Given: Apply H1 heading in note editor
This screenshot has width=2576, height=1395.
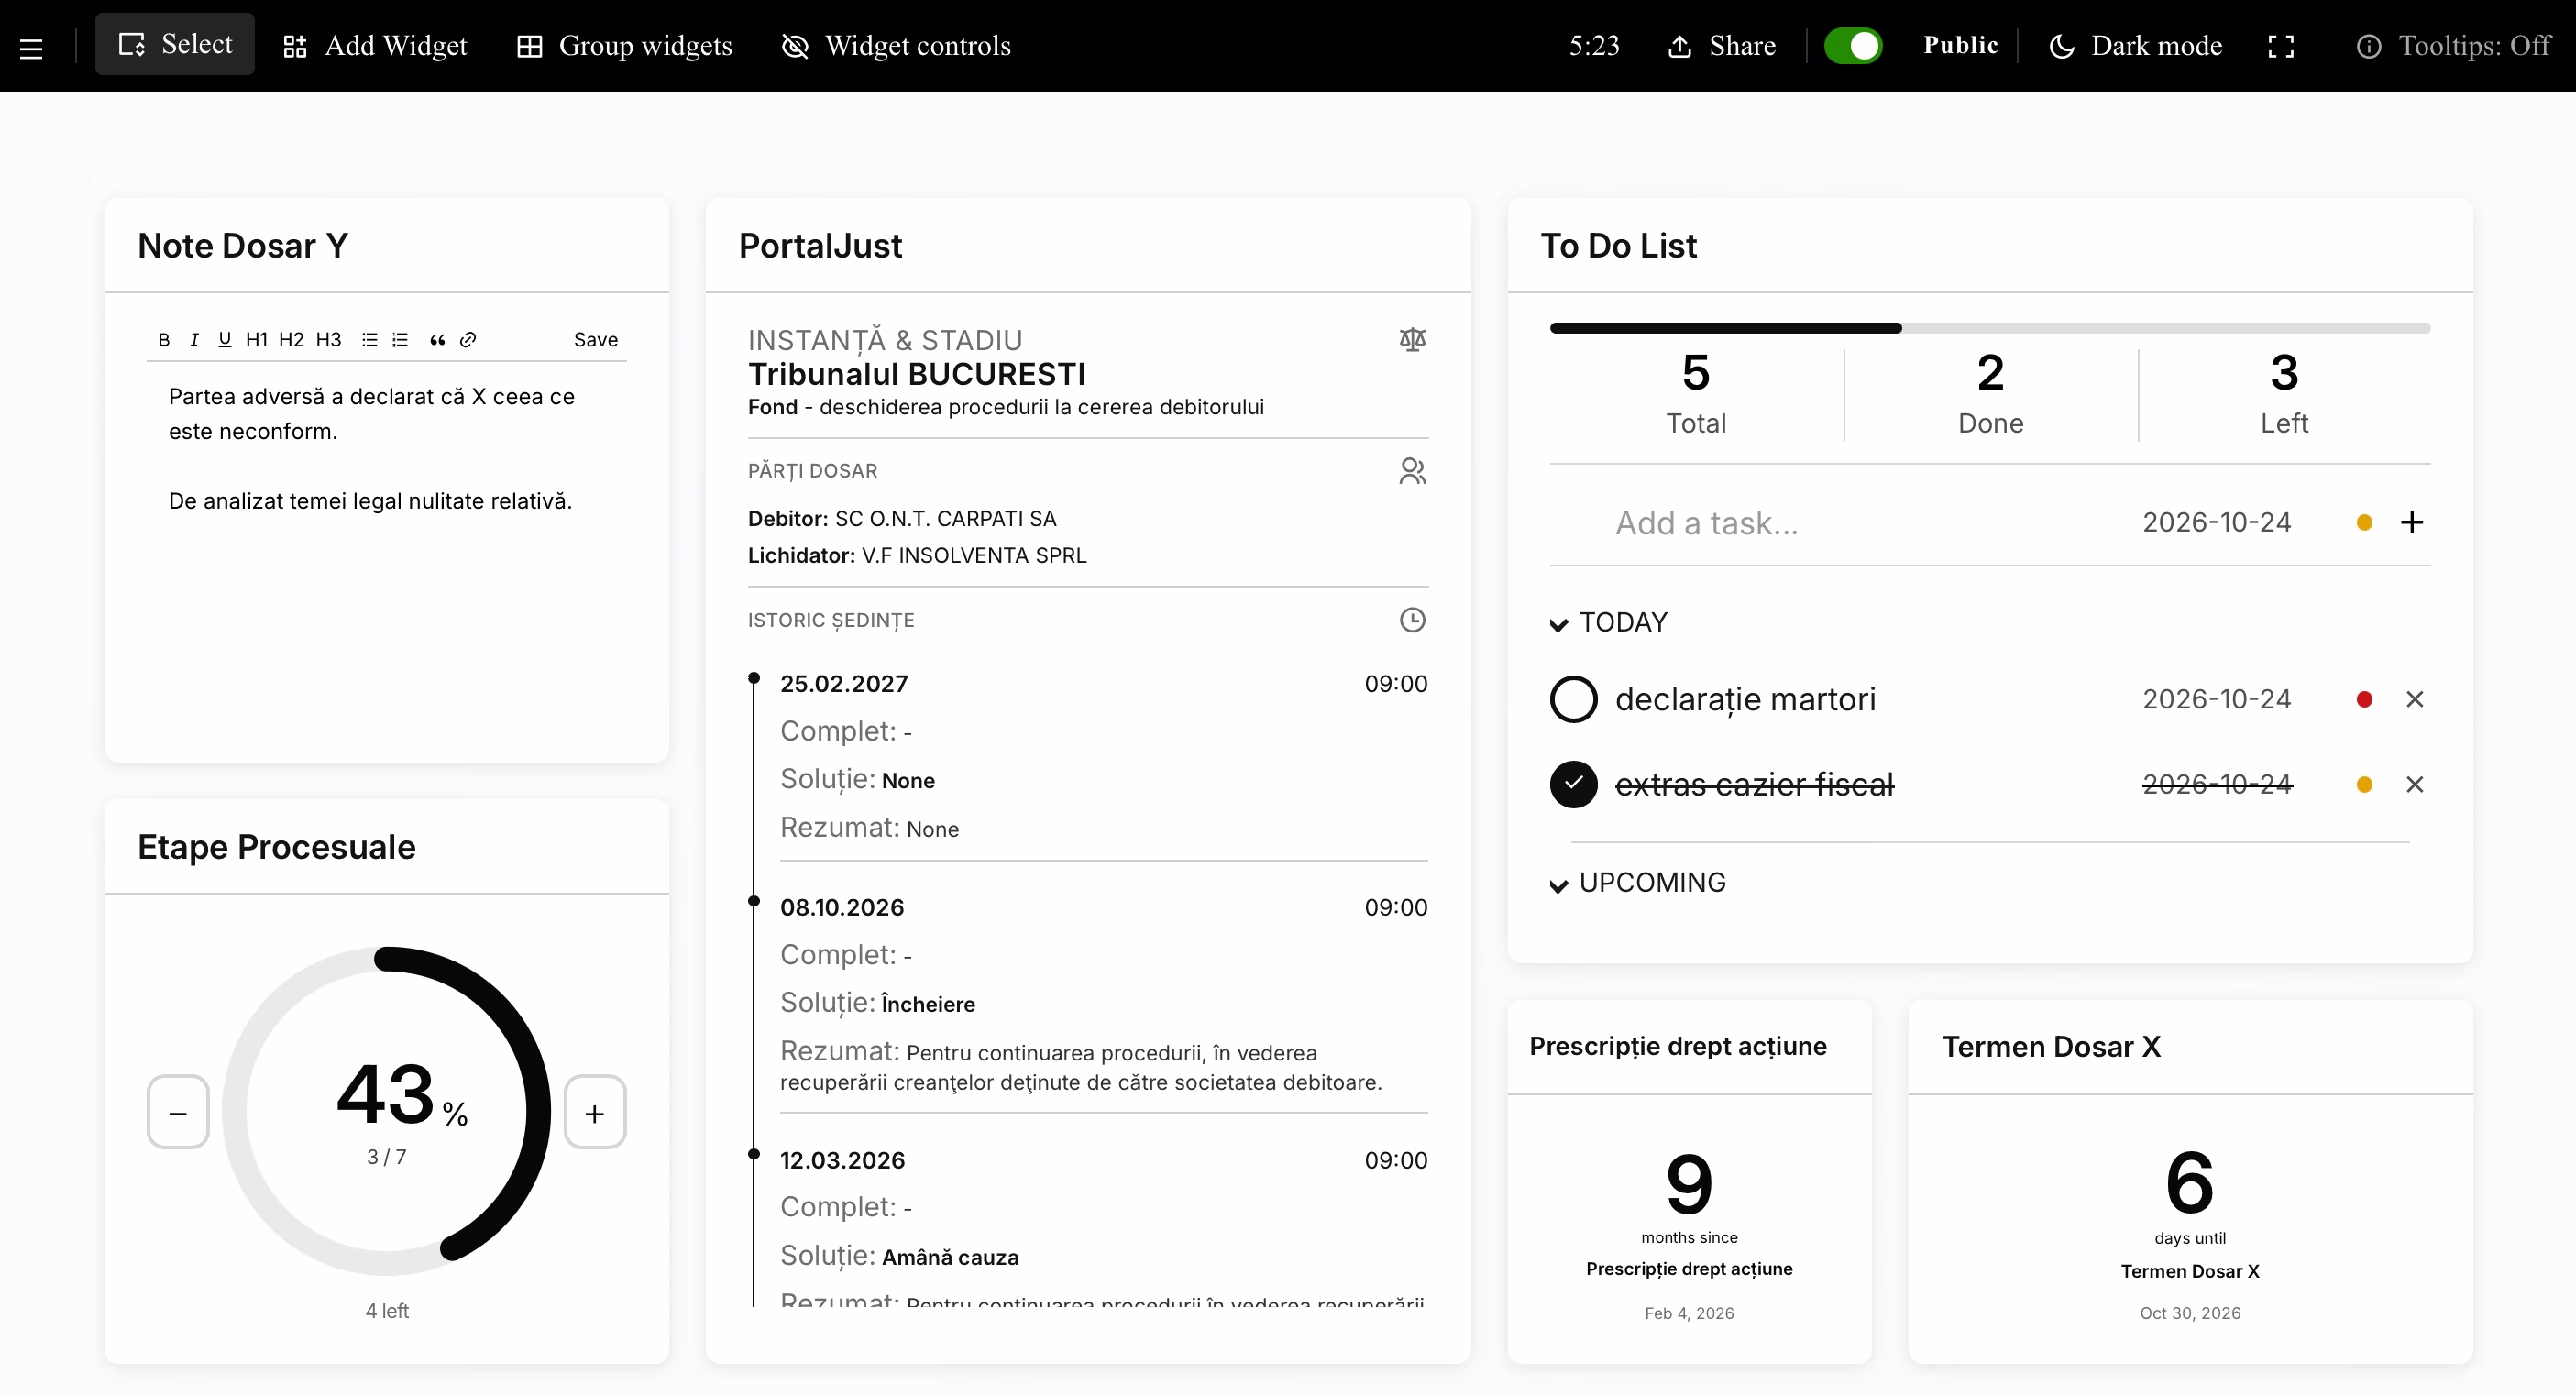Looking at the screenshot, I should coord(257,340).
